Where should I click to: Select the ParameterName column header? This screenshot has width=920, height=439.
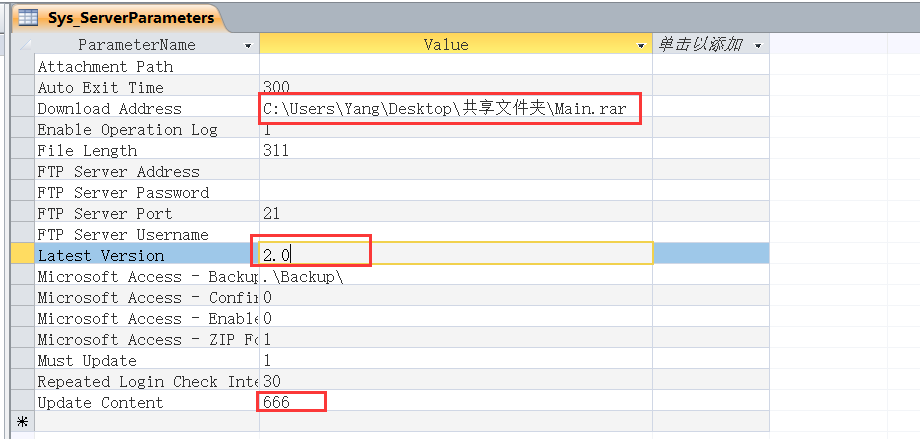[x=147, y=45]
